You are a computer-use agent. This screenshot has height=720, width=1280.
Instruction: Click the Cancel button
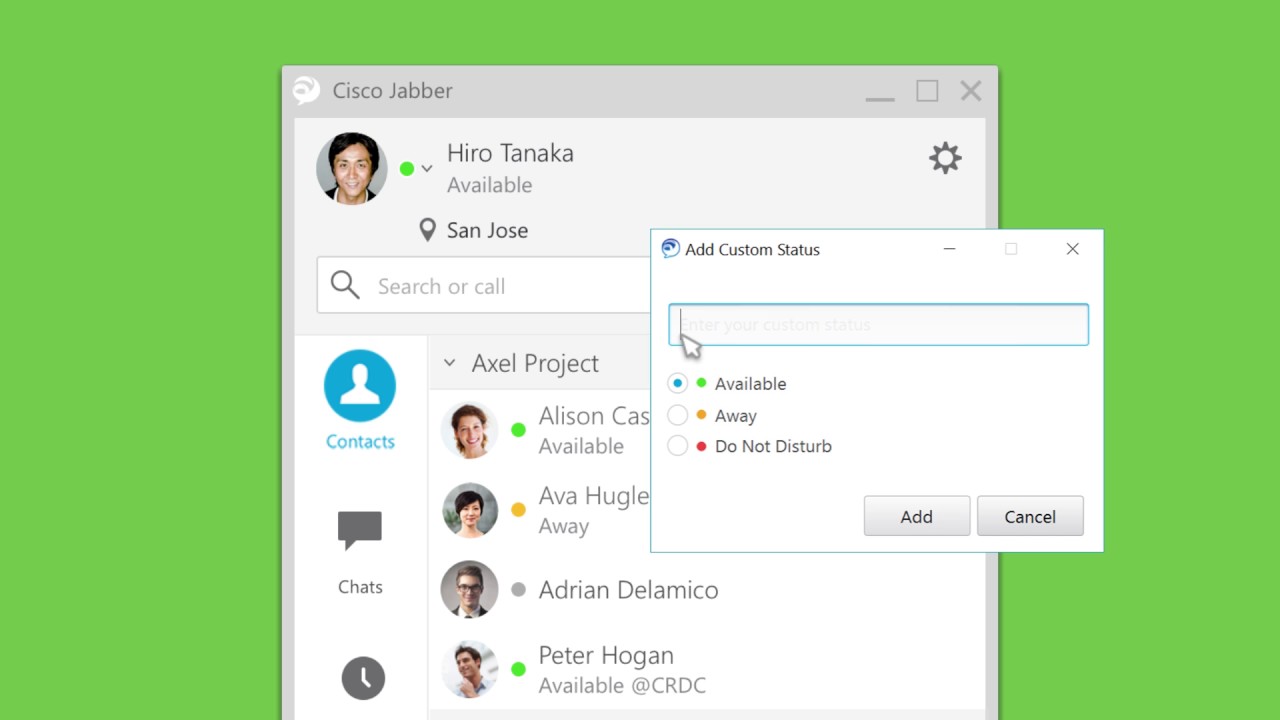pyautogui.click(x=1030, y=516)
